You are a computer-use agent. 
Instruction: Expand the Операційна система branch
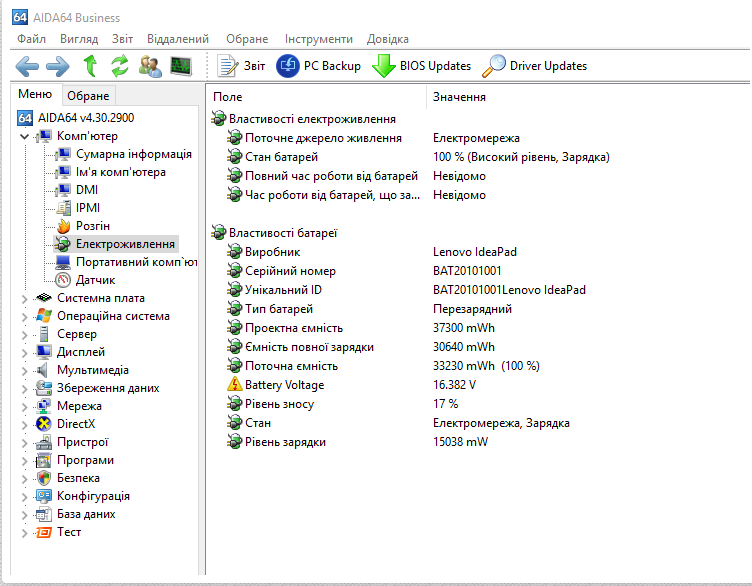coord(24,316)
